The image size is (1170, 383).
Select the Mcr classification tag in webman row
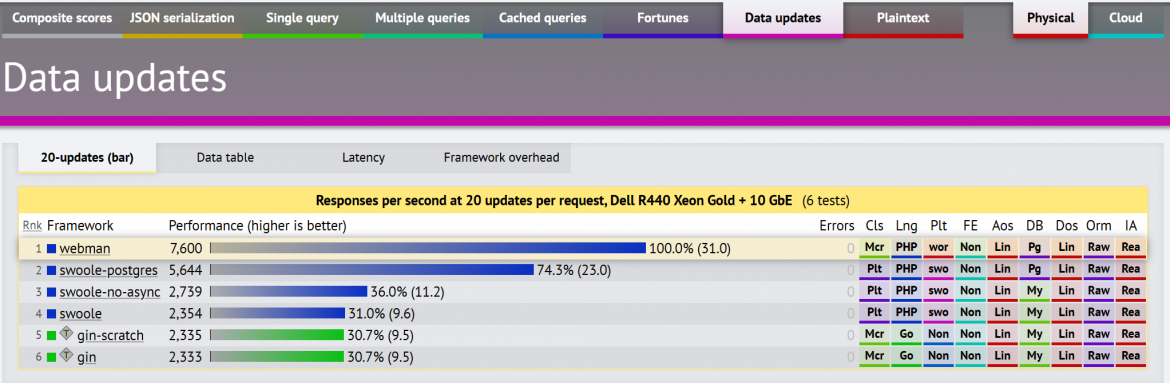coord(874,247)
